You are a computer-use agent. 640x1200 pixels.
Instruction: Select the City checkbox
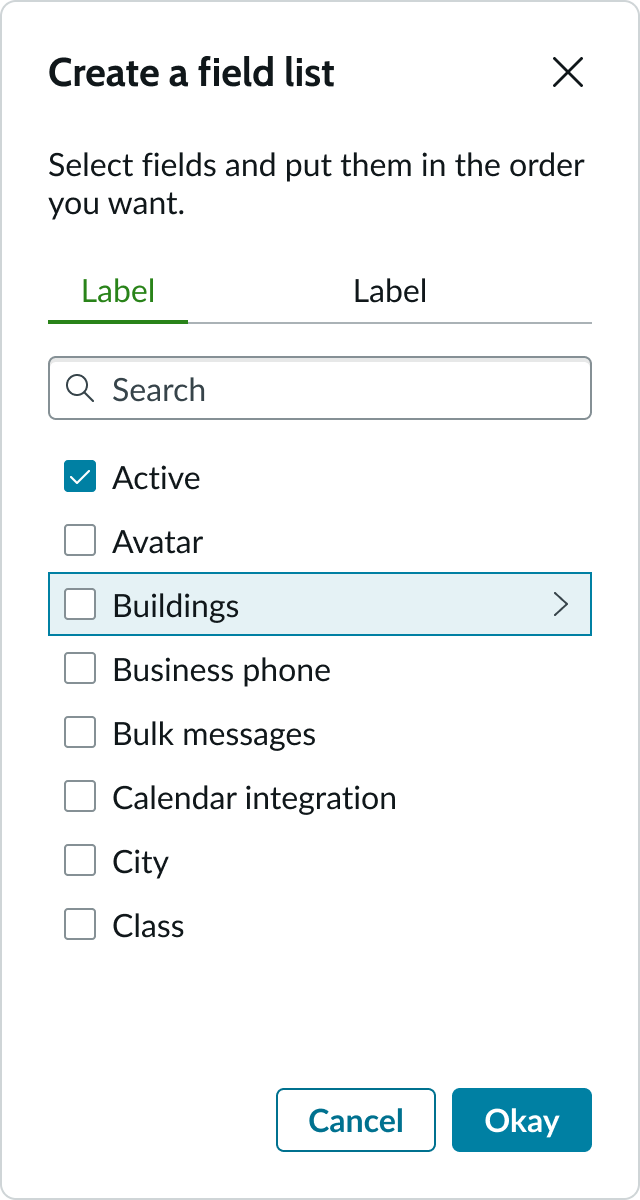tap(79, 860)
